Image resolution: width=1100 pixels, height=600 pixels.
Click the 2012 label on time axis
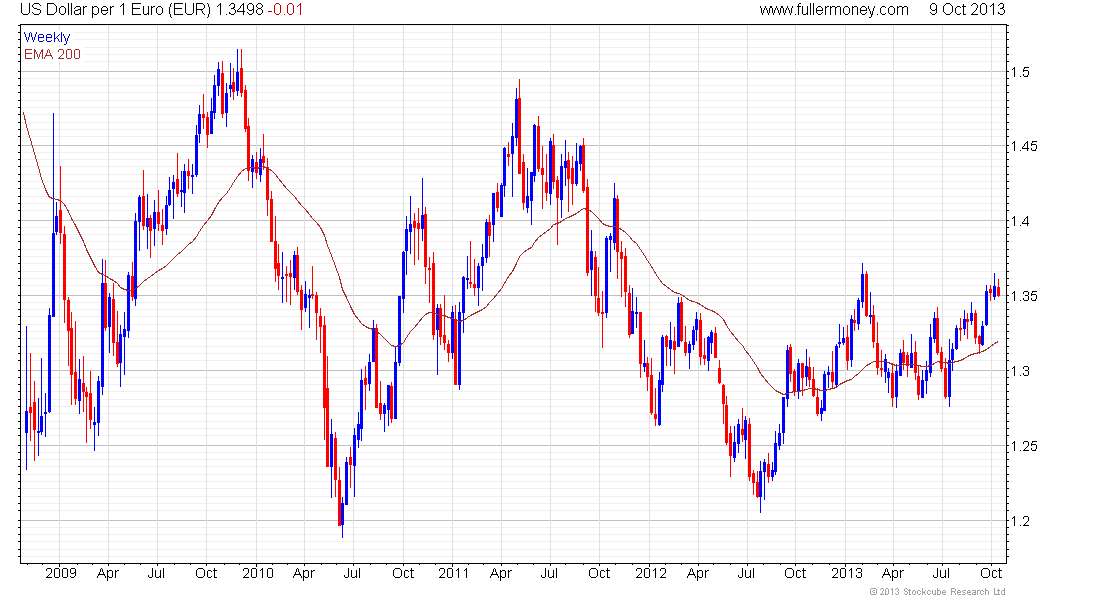[651, 573]
